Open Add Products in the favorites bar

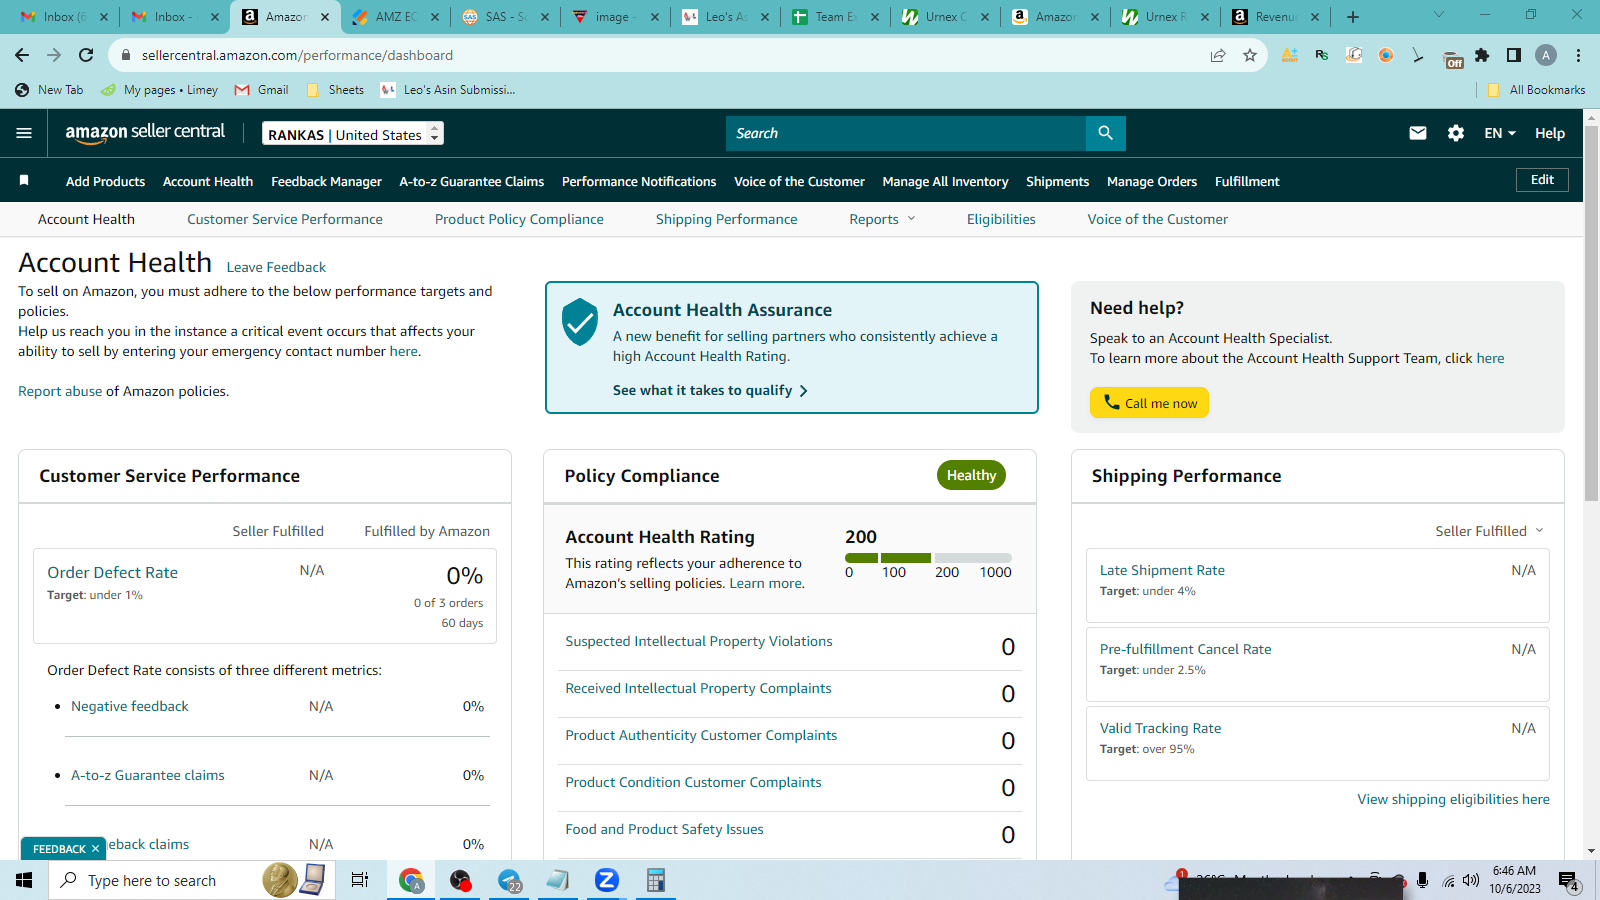[x=105, y=181]
